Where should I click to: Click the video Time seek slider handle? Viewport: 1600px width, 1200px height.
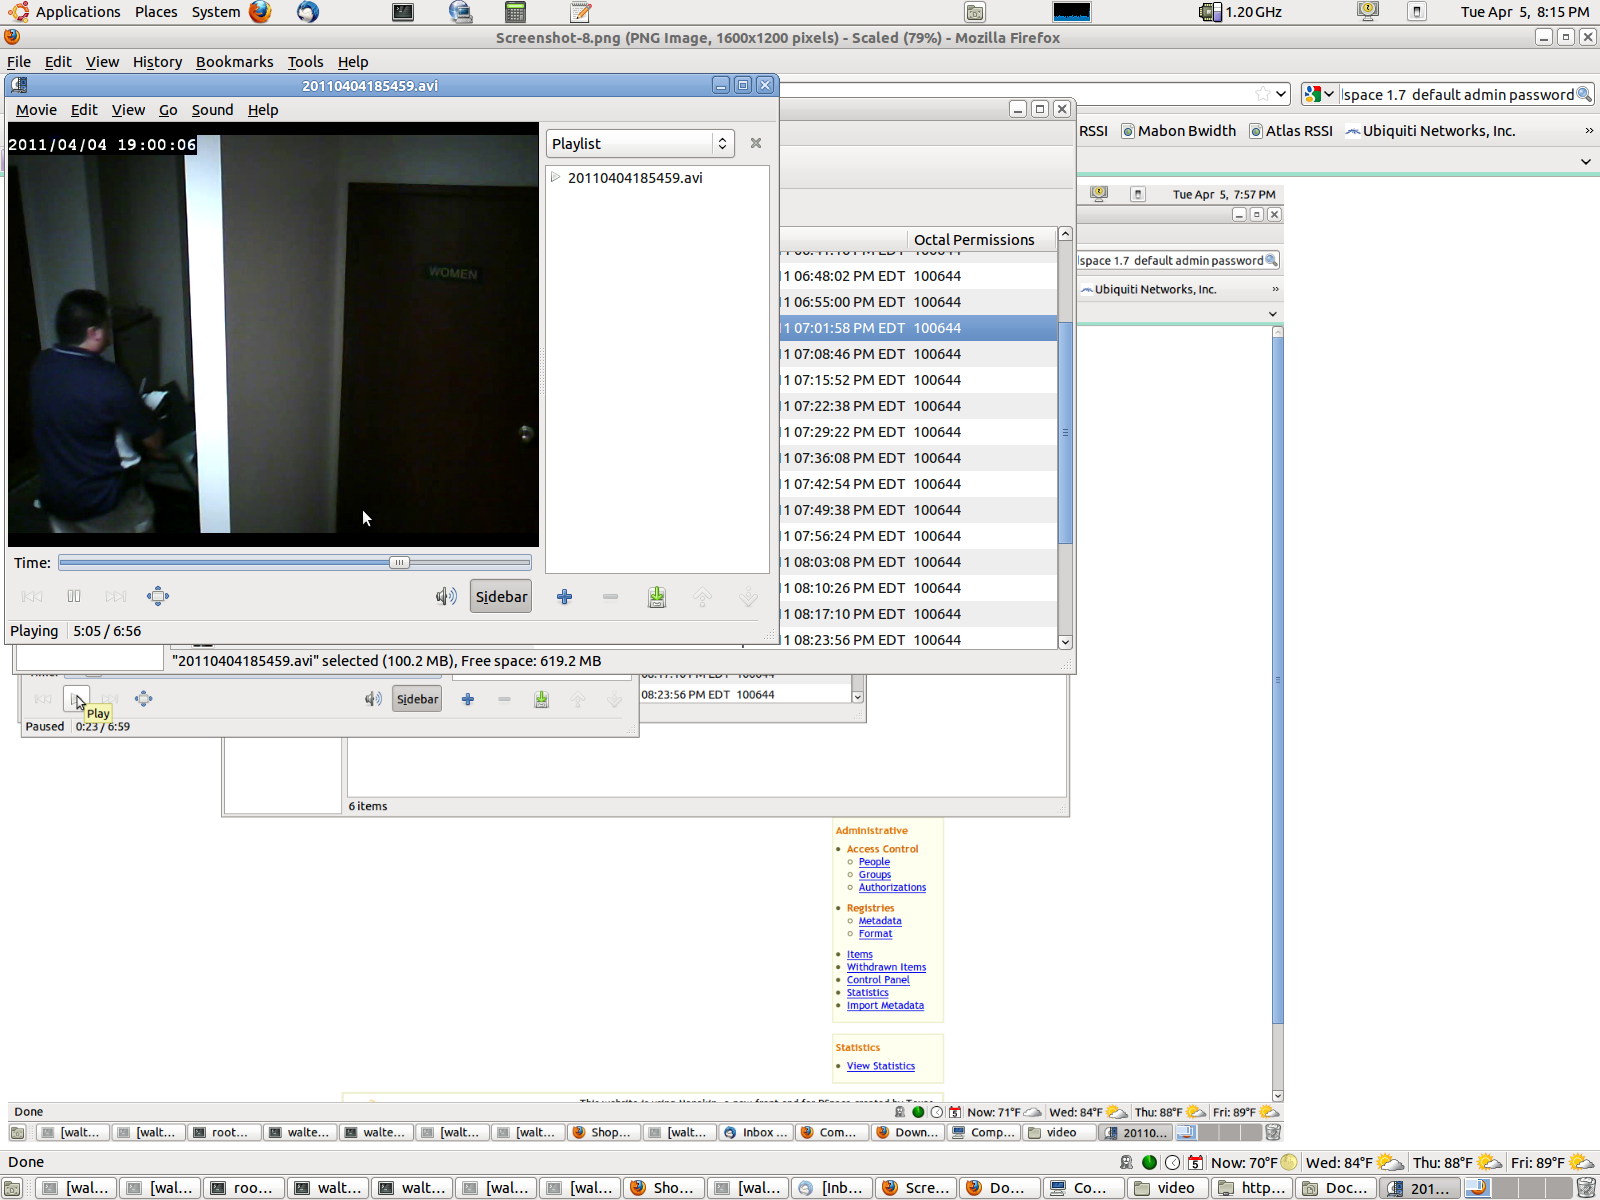tap(399, 563)
